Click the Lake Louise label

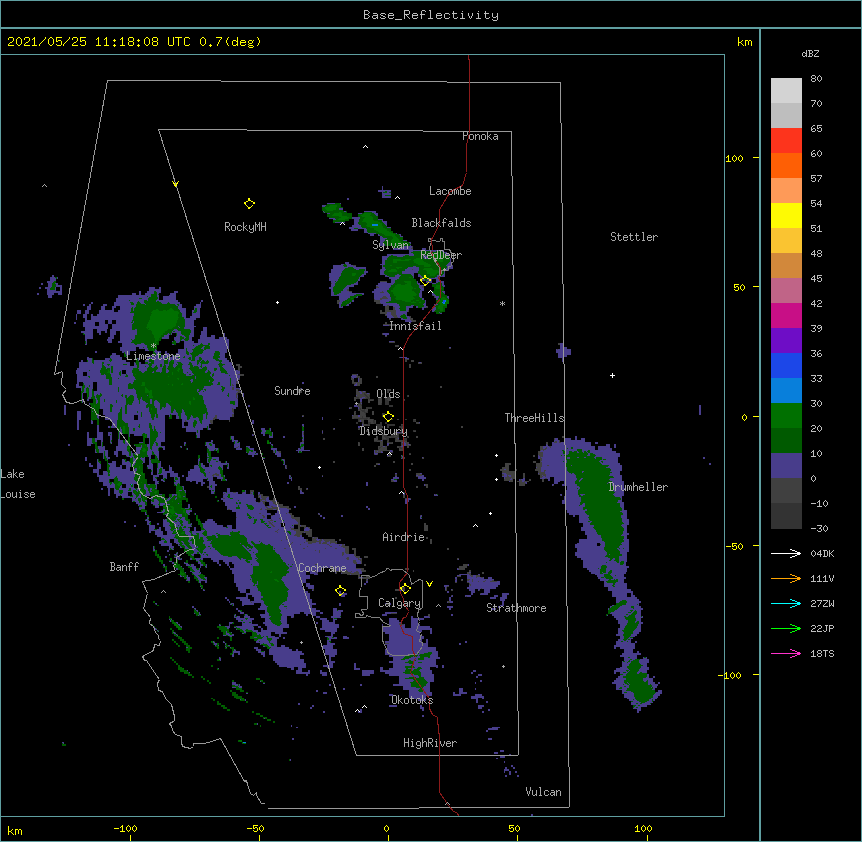18,484
